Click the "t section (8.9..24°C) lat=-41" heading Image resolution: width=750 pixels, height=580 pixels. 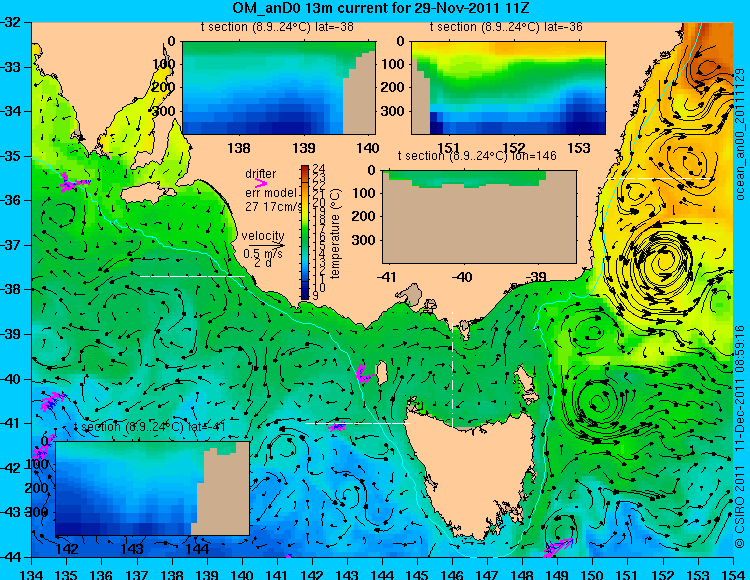[x=150, y=427]
